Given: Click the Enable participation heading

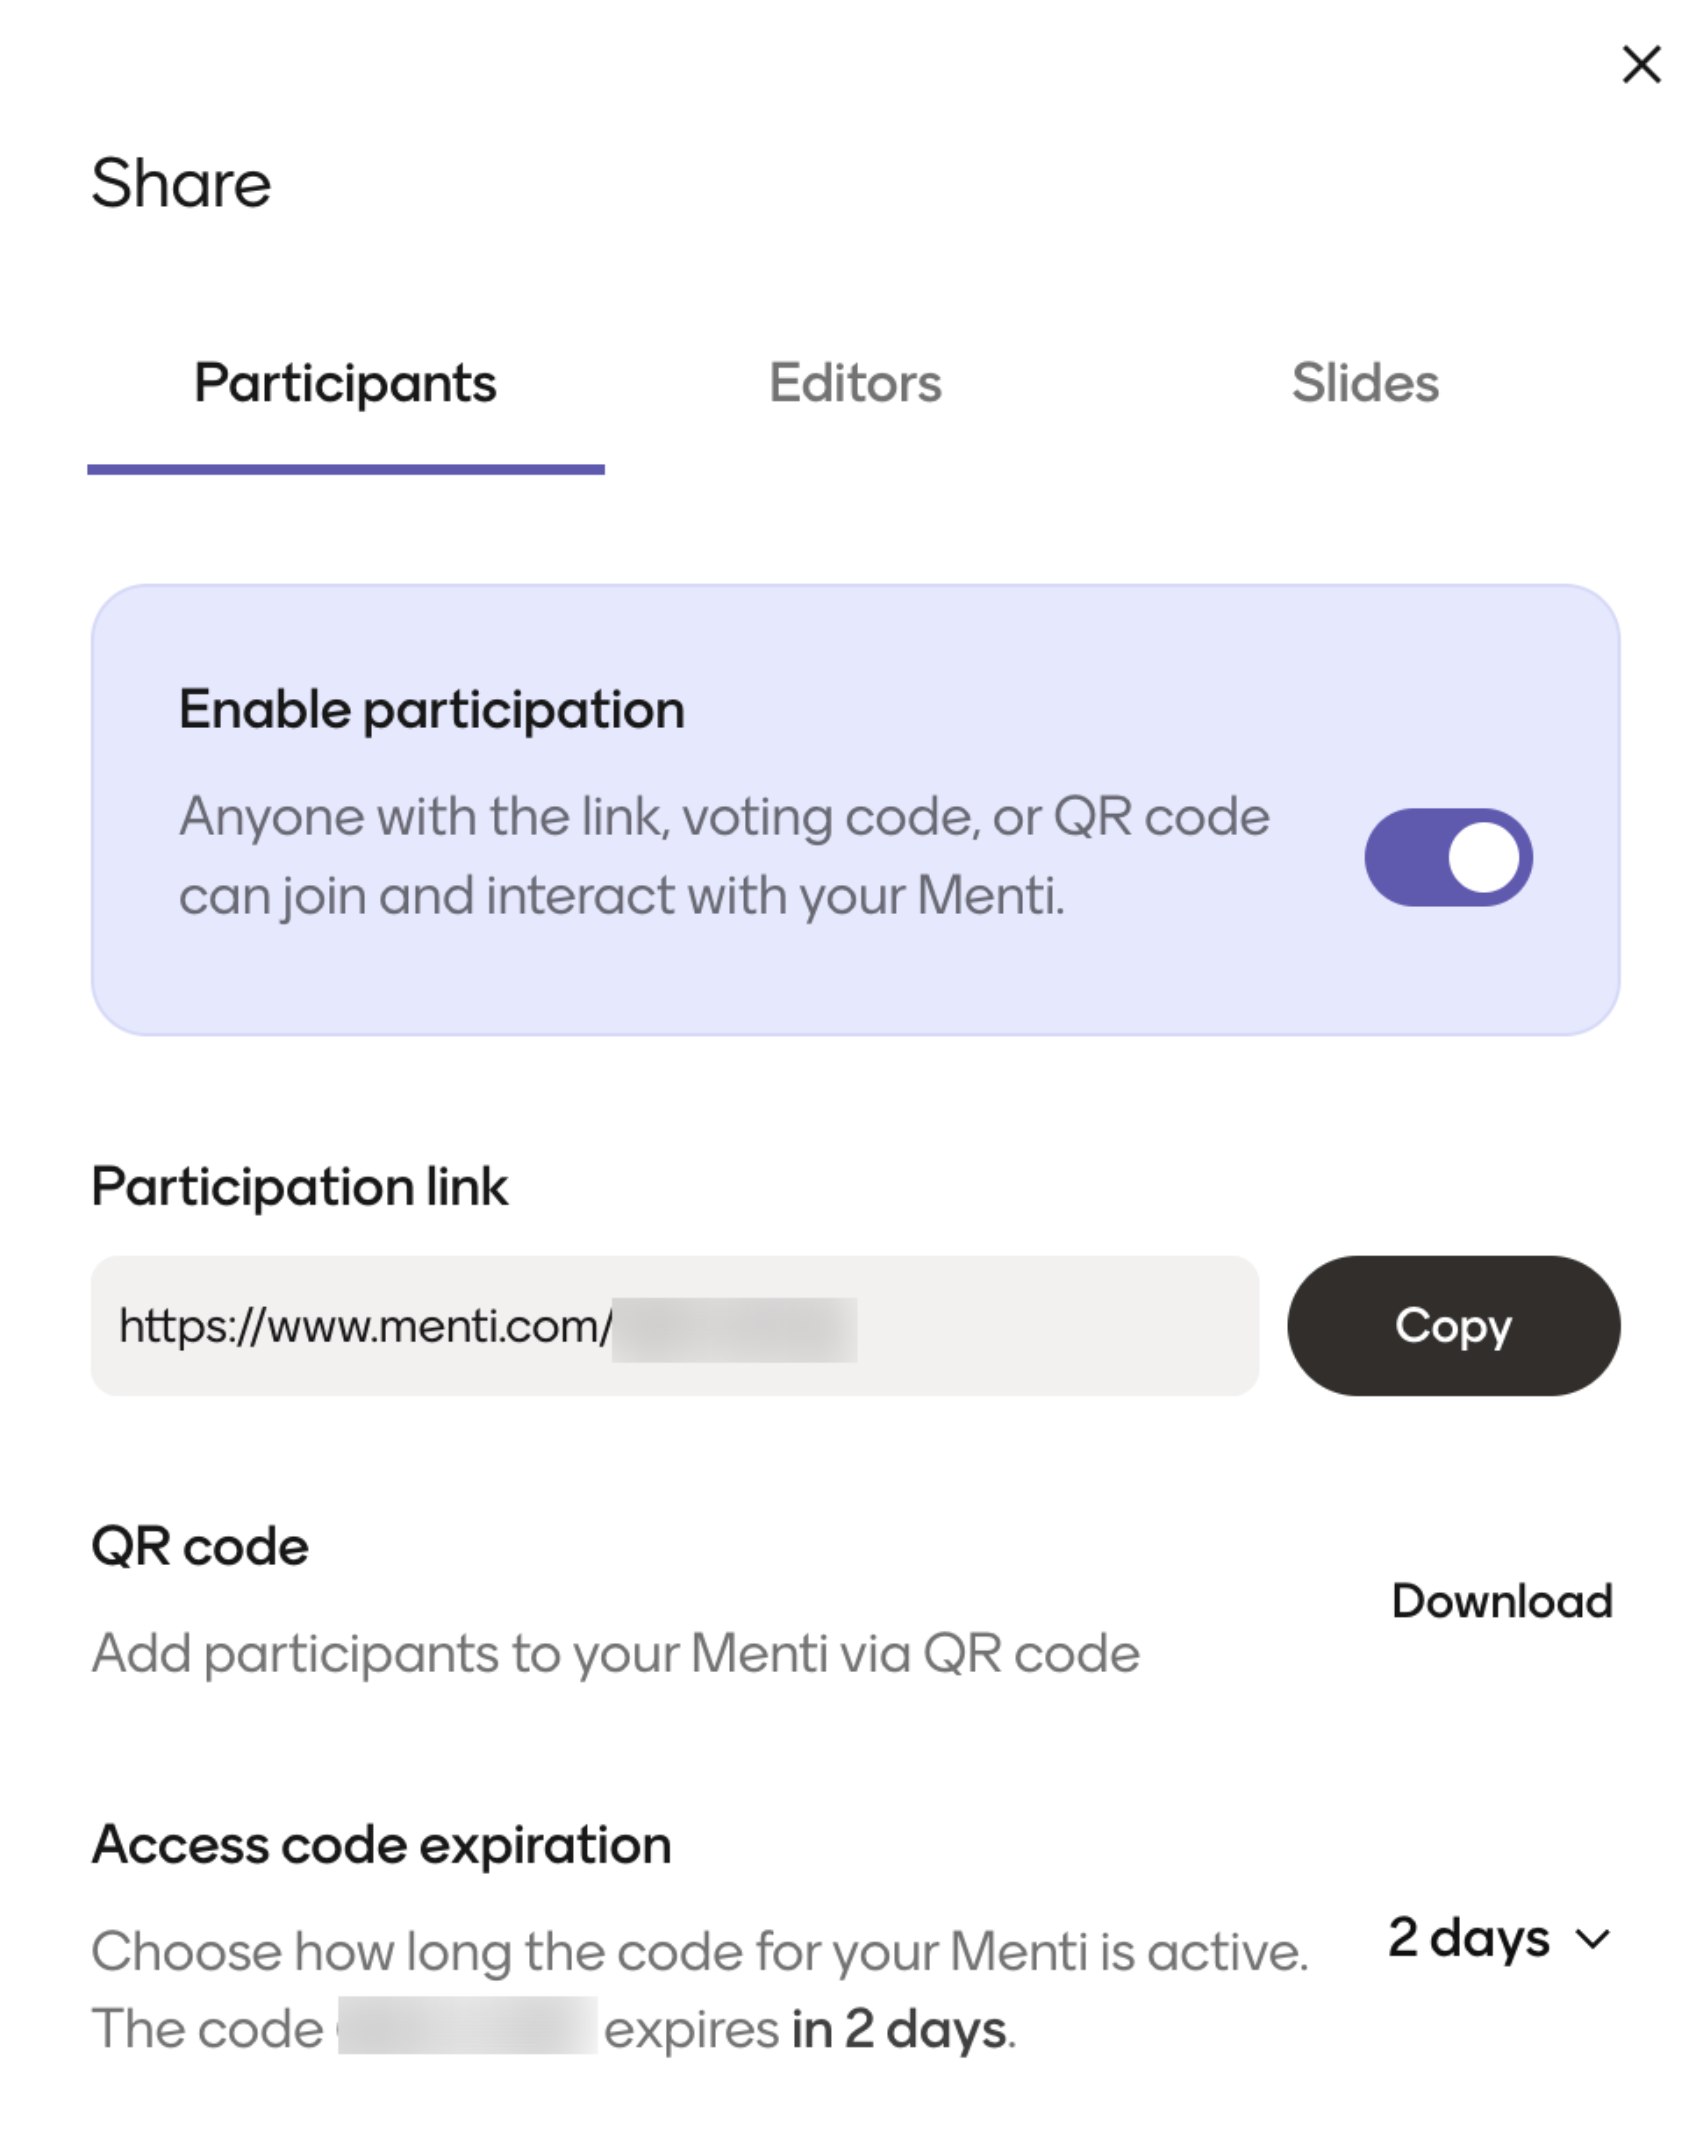Looking at the screenshot, I should (431, 710).
